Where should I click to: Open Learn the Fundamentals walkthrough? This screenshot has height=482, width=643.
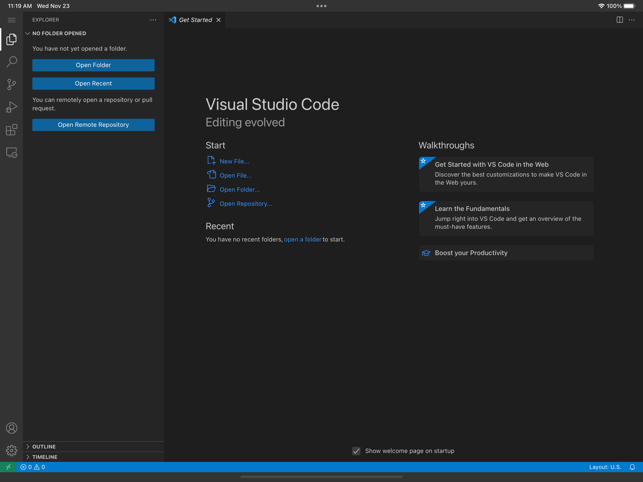pos(506,218)
